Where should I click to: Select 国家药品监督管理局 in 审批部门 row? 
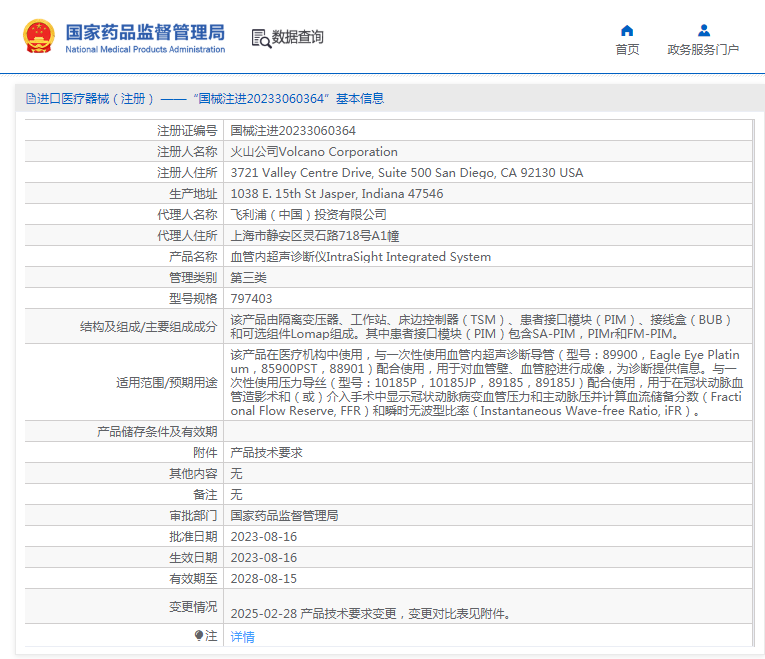coord(284,516)
